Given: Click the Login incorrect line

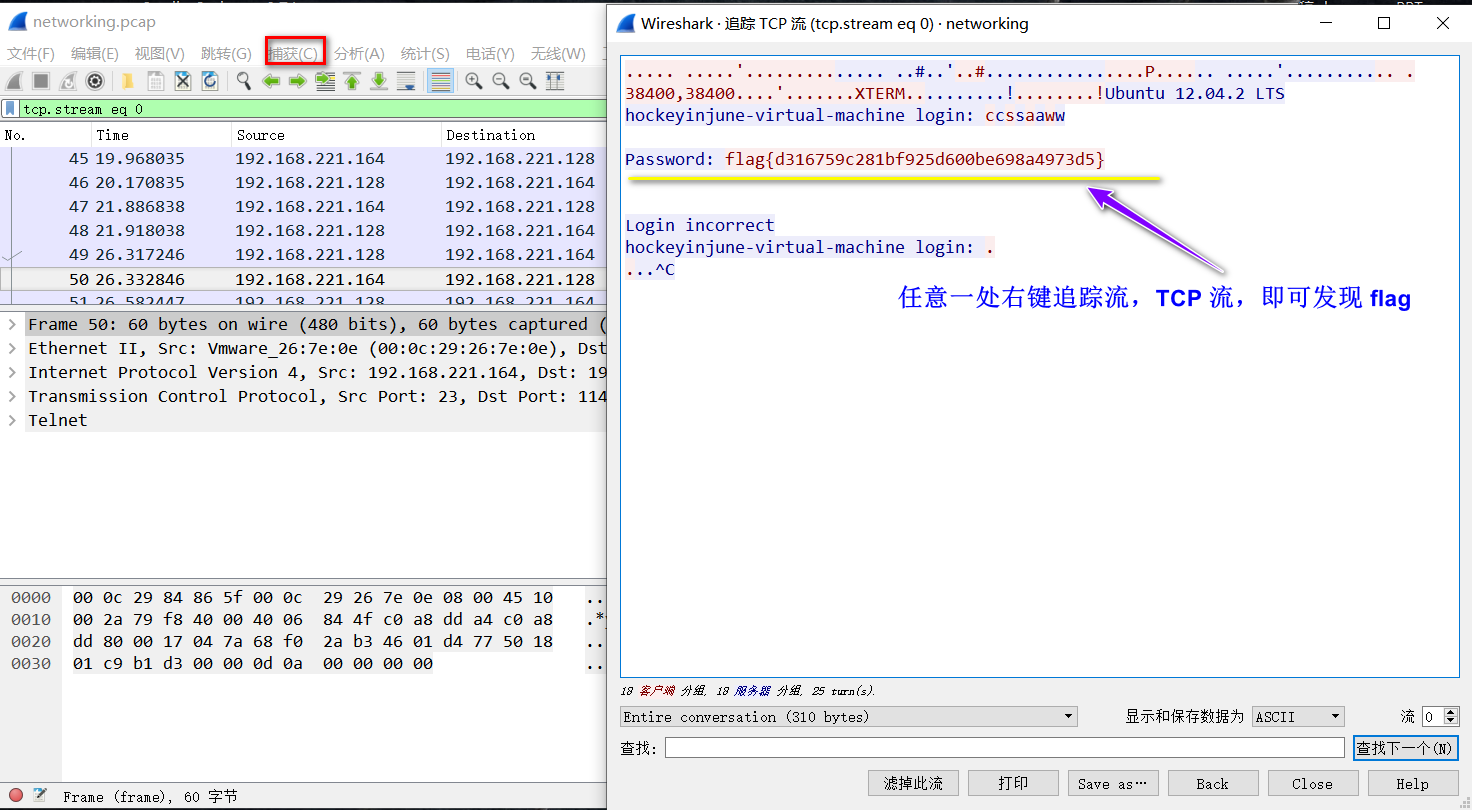Looking at the screenshot, I should pos(699,225).
